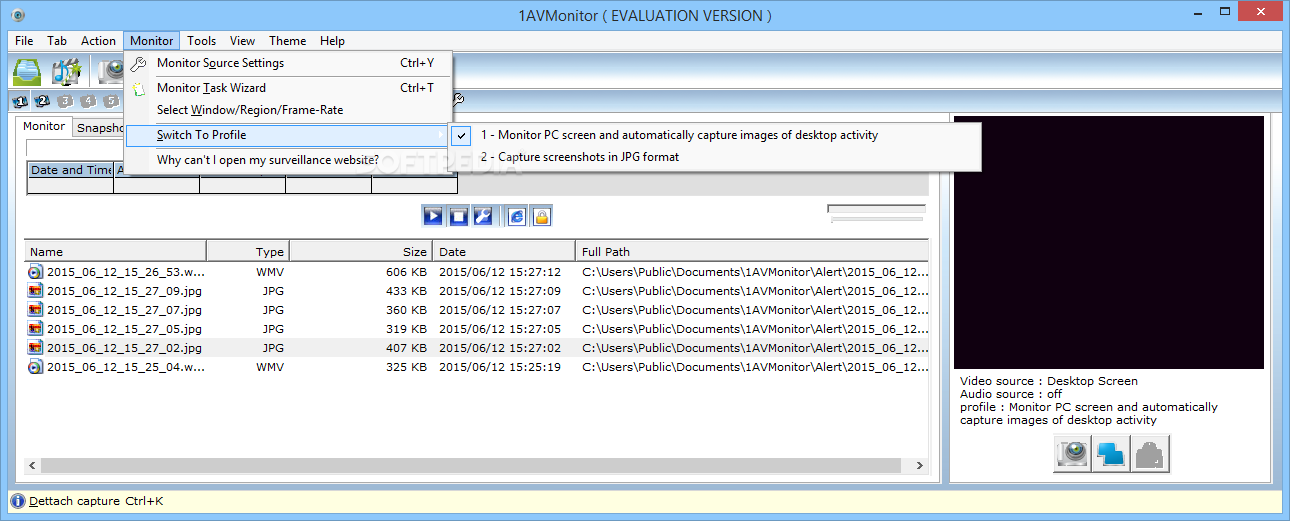Click left arrow of horizontal scrollbar
Image resolution: width=1290 pixels, height=521 pixels.
click(32, 466)
